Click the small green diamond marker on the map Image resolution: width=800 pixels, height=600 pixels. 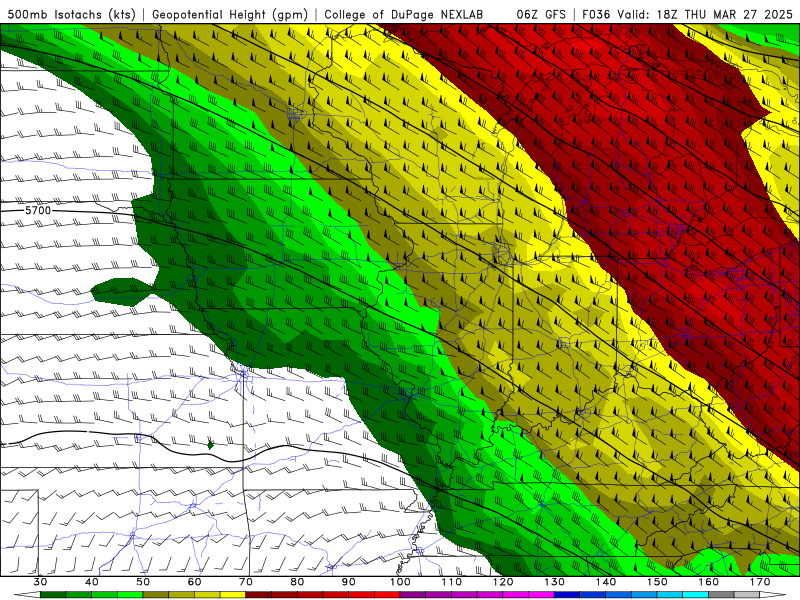point(210,445)
